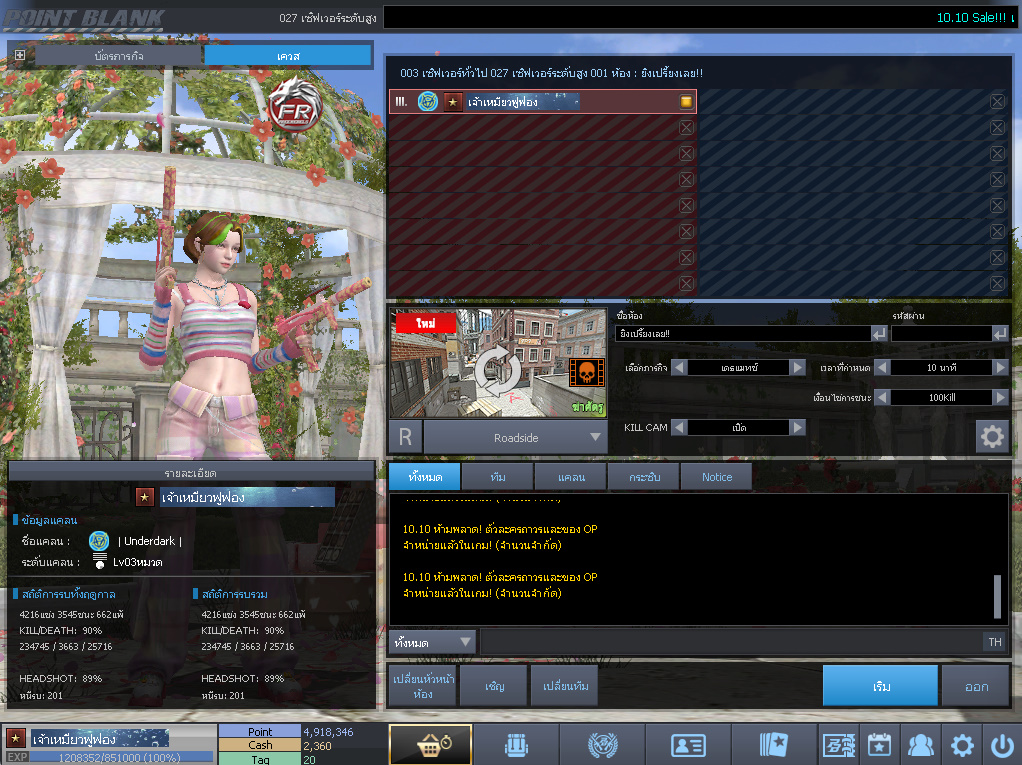
Task: Click the เปลี่ยนทีม change team button
Action: [x=564, y=687]
